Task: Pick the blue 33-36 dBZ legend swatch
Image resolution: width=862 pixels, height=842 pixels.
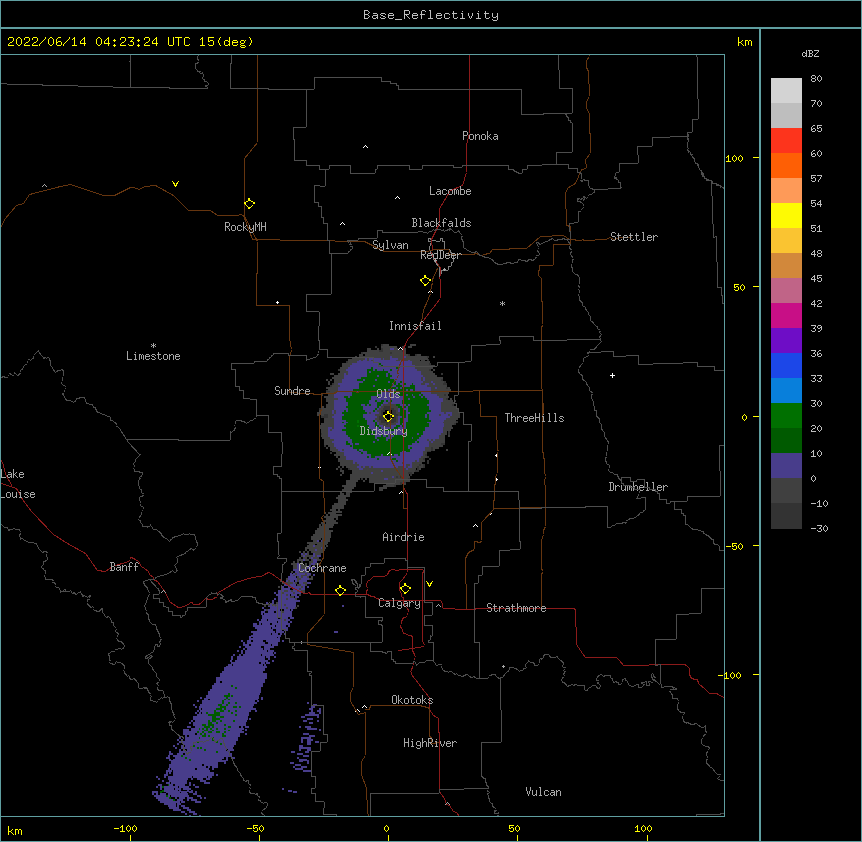Action: 786,365
